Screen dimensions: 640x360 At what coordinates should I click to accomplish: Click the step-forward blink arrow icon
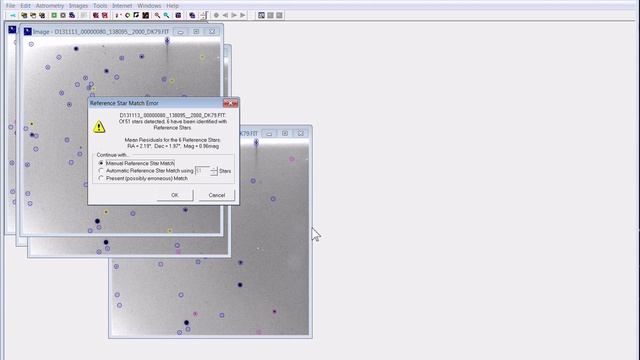coord(242,15)
